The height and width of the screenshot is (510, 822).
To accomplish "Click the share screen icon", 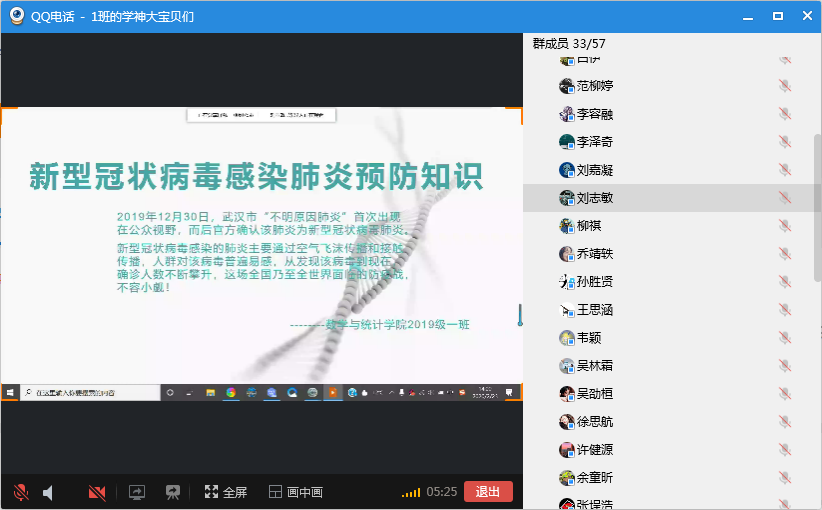I will [137, 492].
